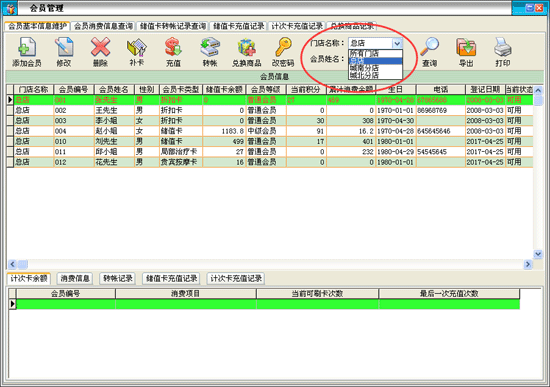Select the member row 花先生
The image size is (550, 387).
tap(270, 162)
